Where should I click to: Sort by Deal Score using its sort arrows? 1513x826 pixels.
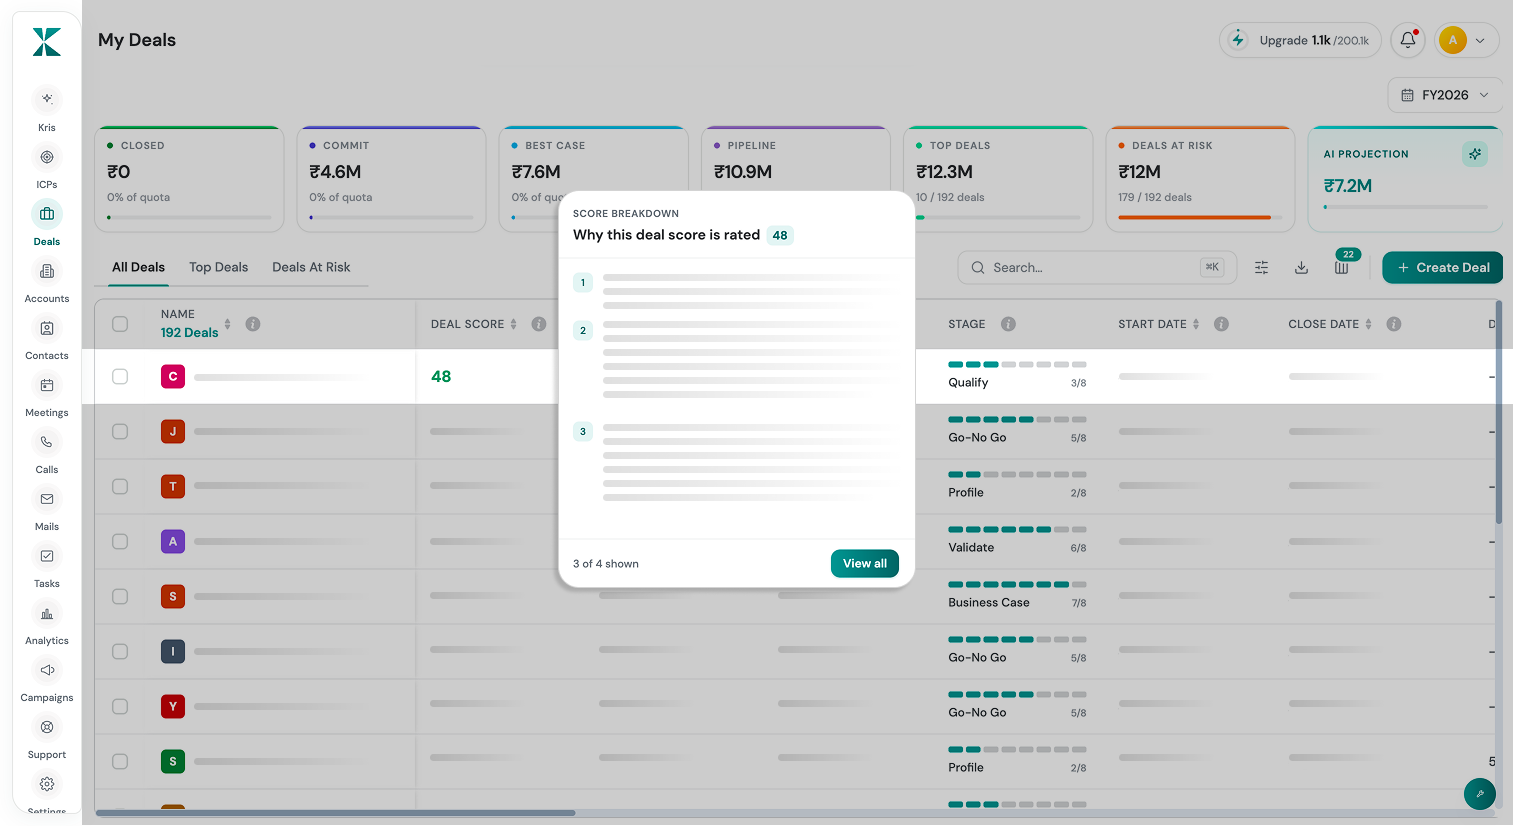click(514, 324)
